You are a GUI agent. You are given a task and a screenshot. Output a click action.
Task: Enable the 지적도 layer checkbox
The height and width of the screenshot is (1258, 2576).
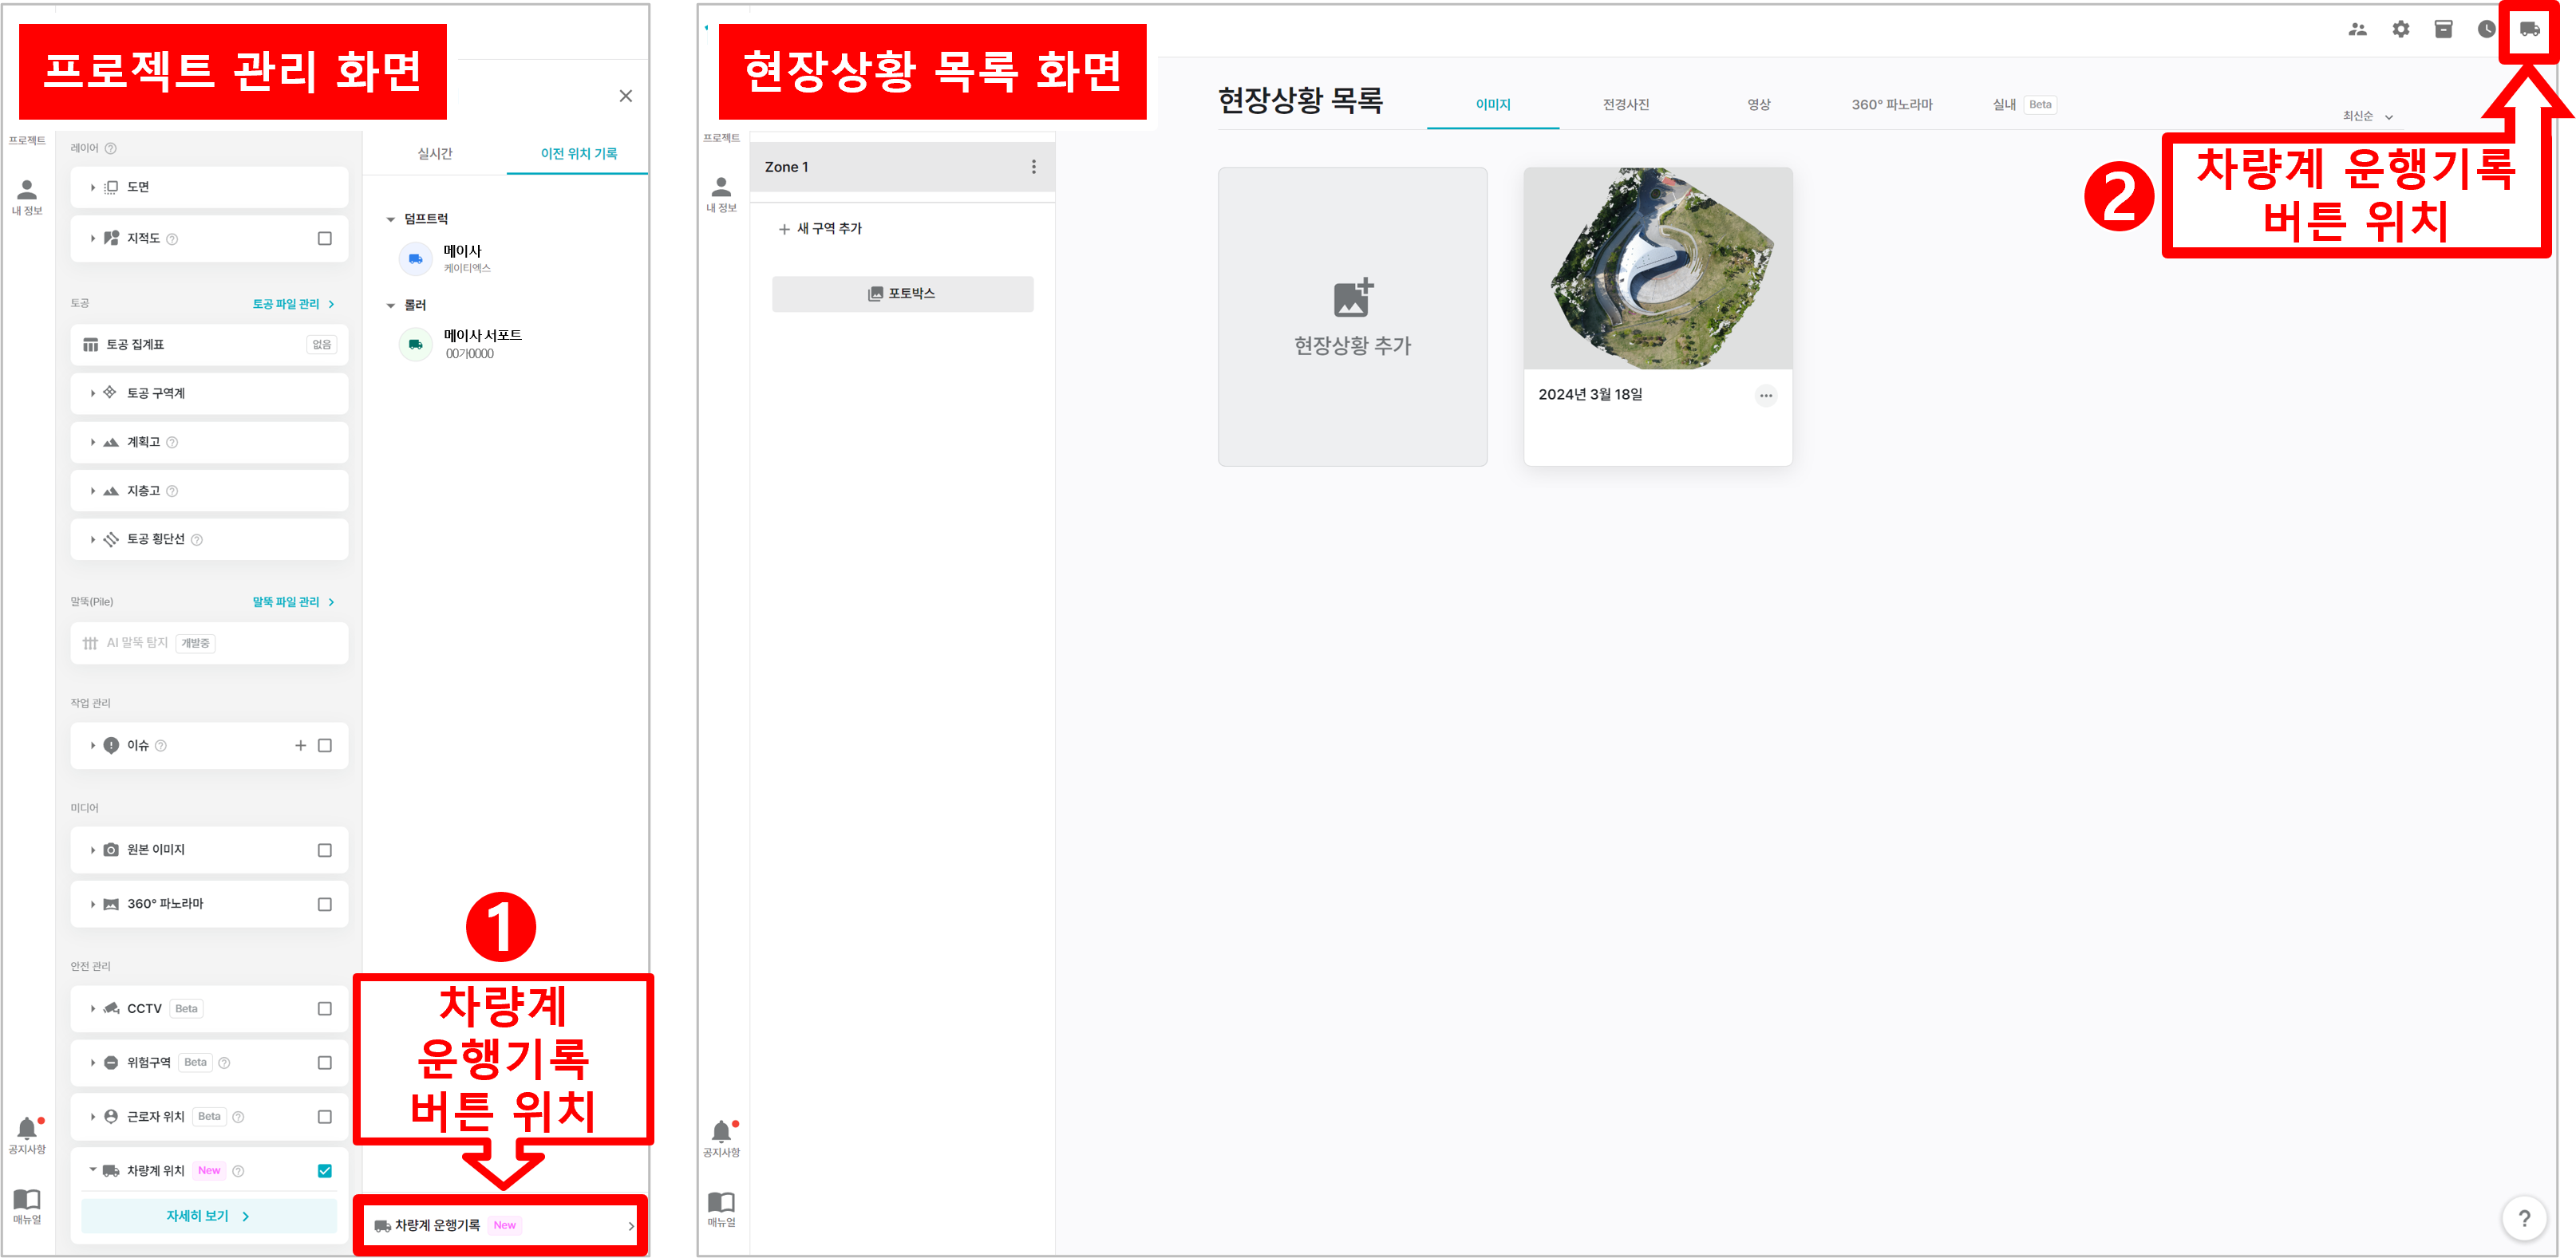click(324, 238)
